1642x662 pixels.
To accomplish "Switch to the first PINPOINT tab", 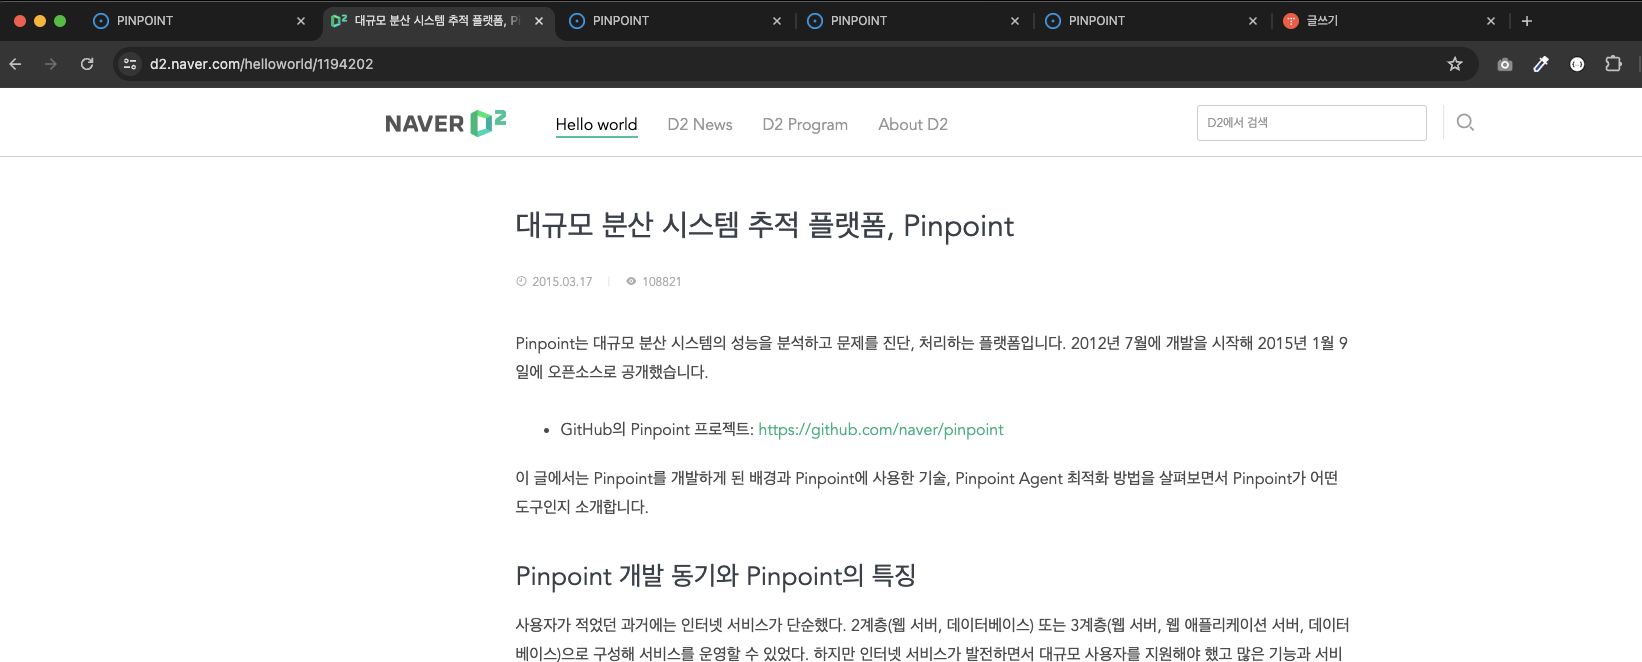I will (198, 21).
